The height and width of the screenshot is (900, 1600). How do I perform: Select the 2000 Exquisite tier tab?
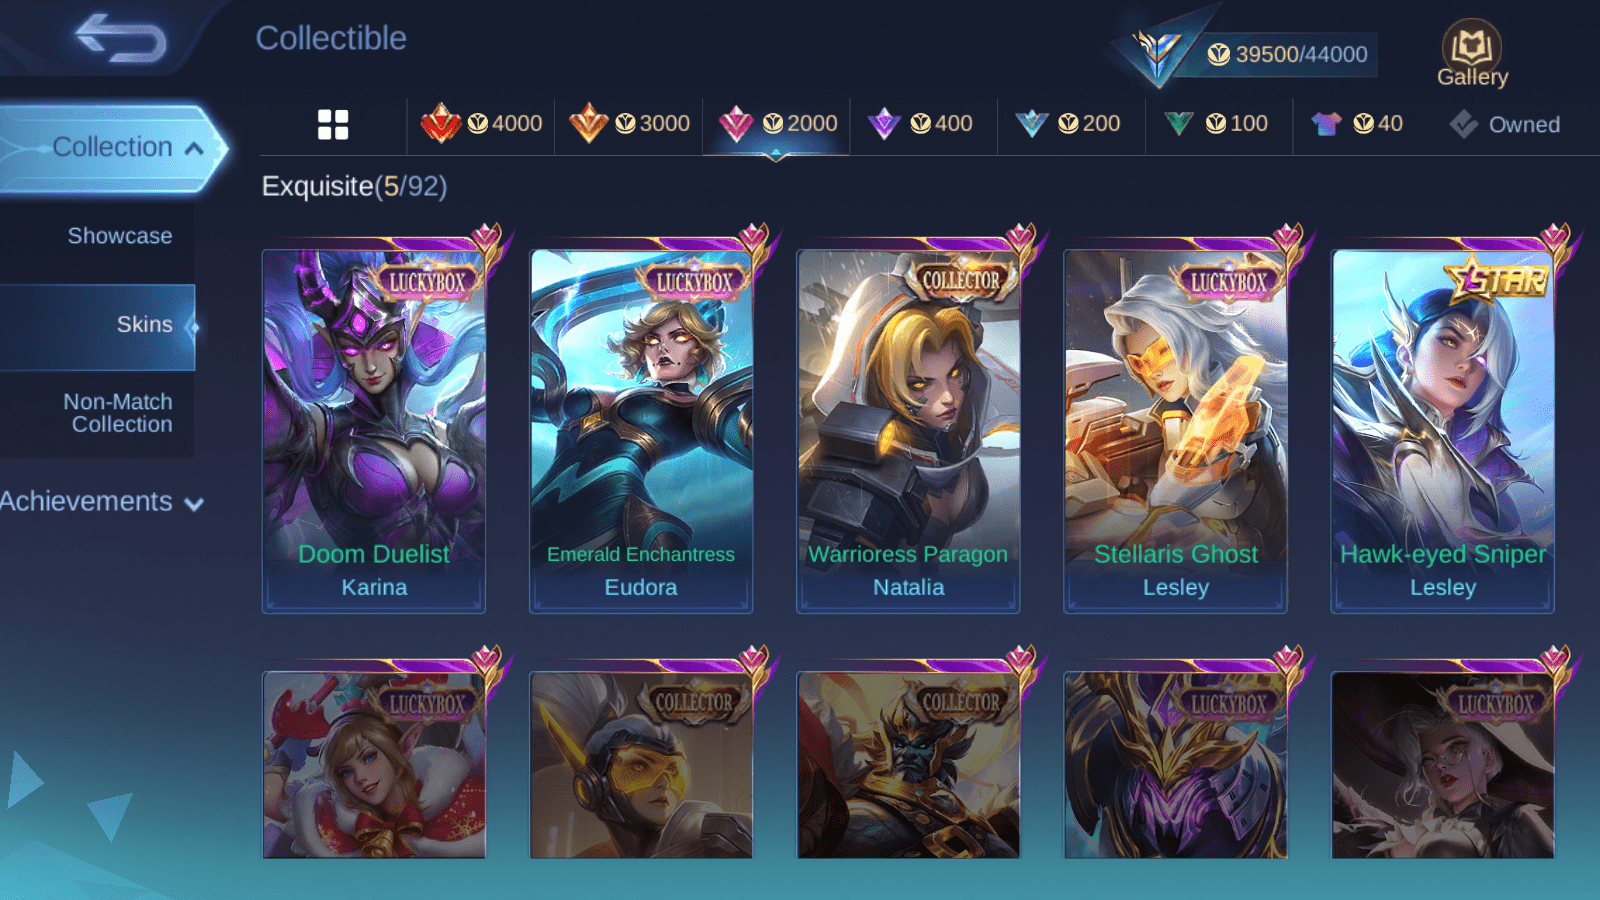(776, 124)
